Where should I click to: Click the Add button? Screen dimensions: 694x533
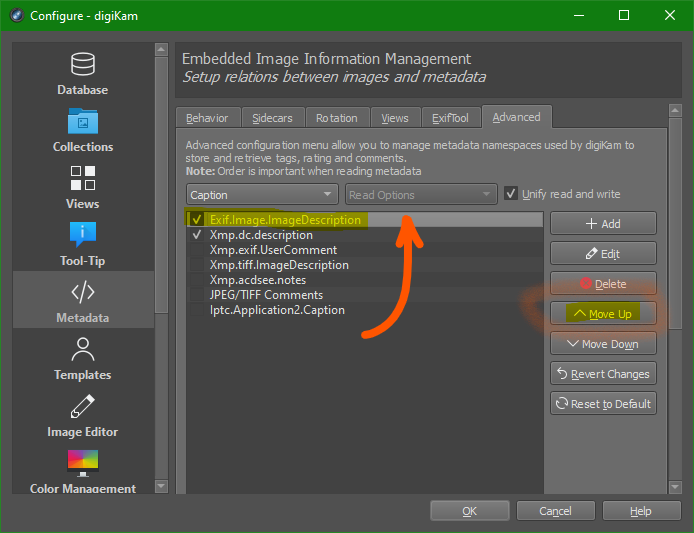click(x=603, y=224)
